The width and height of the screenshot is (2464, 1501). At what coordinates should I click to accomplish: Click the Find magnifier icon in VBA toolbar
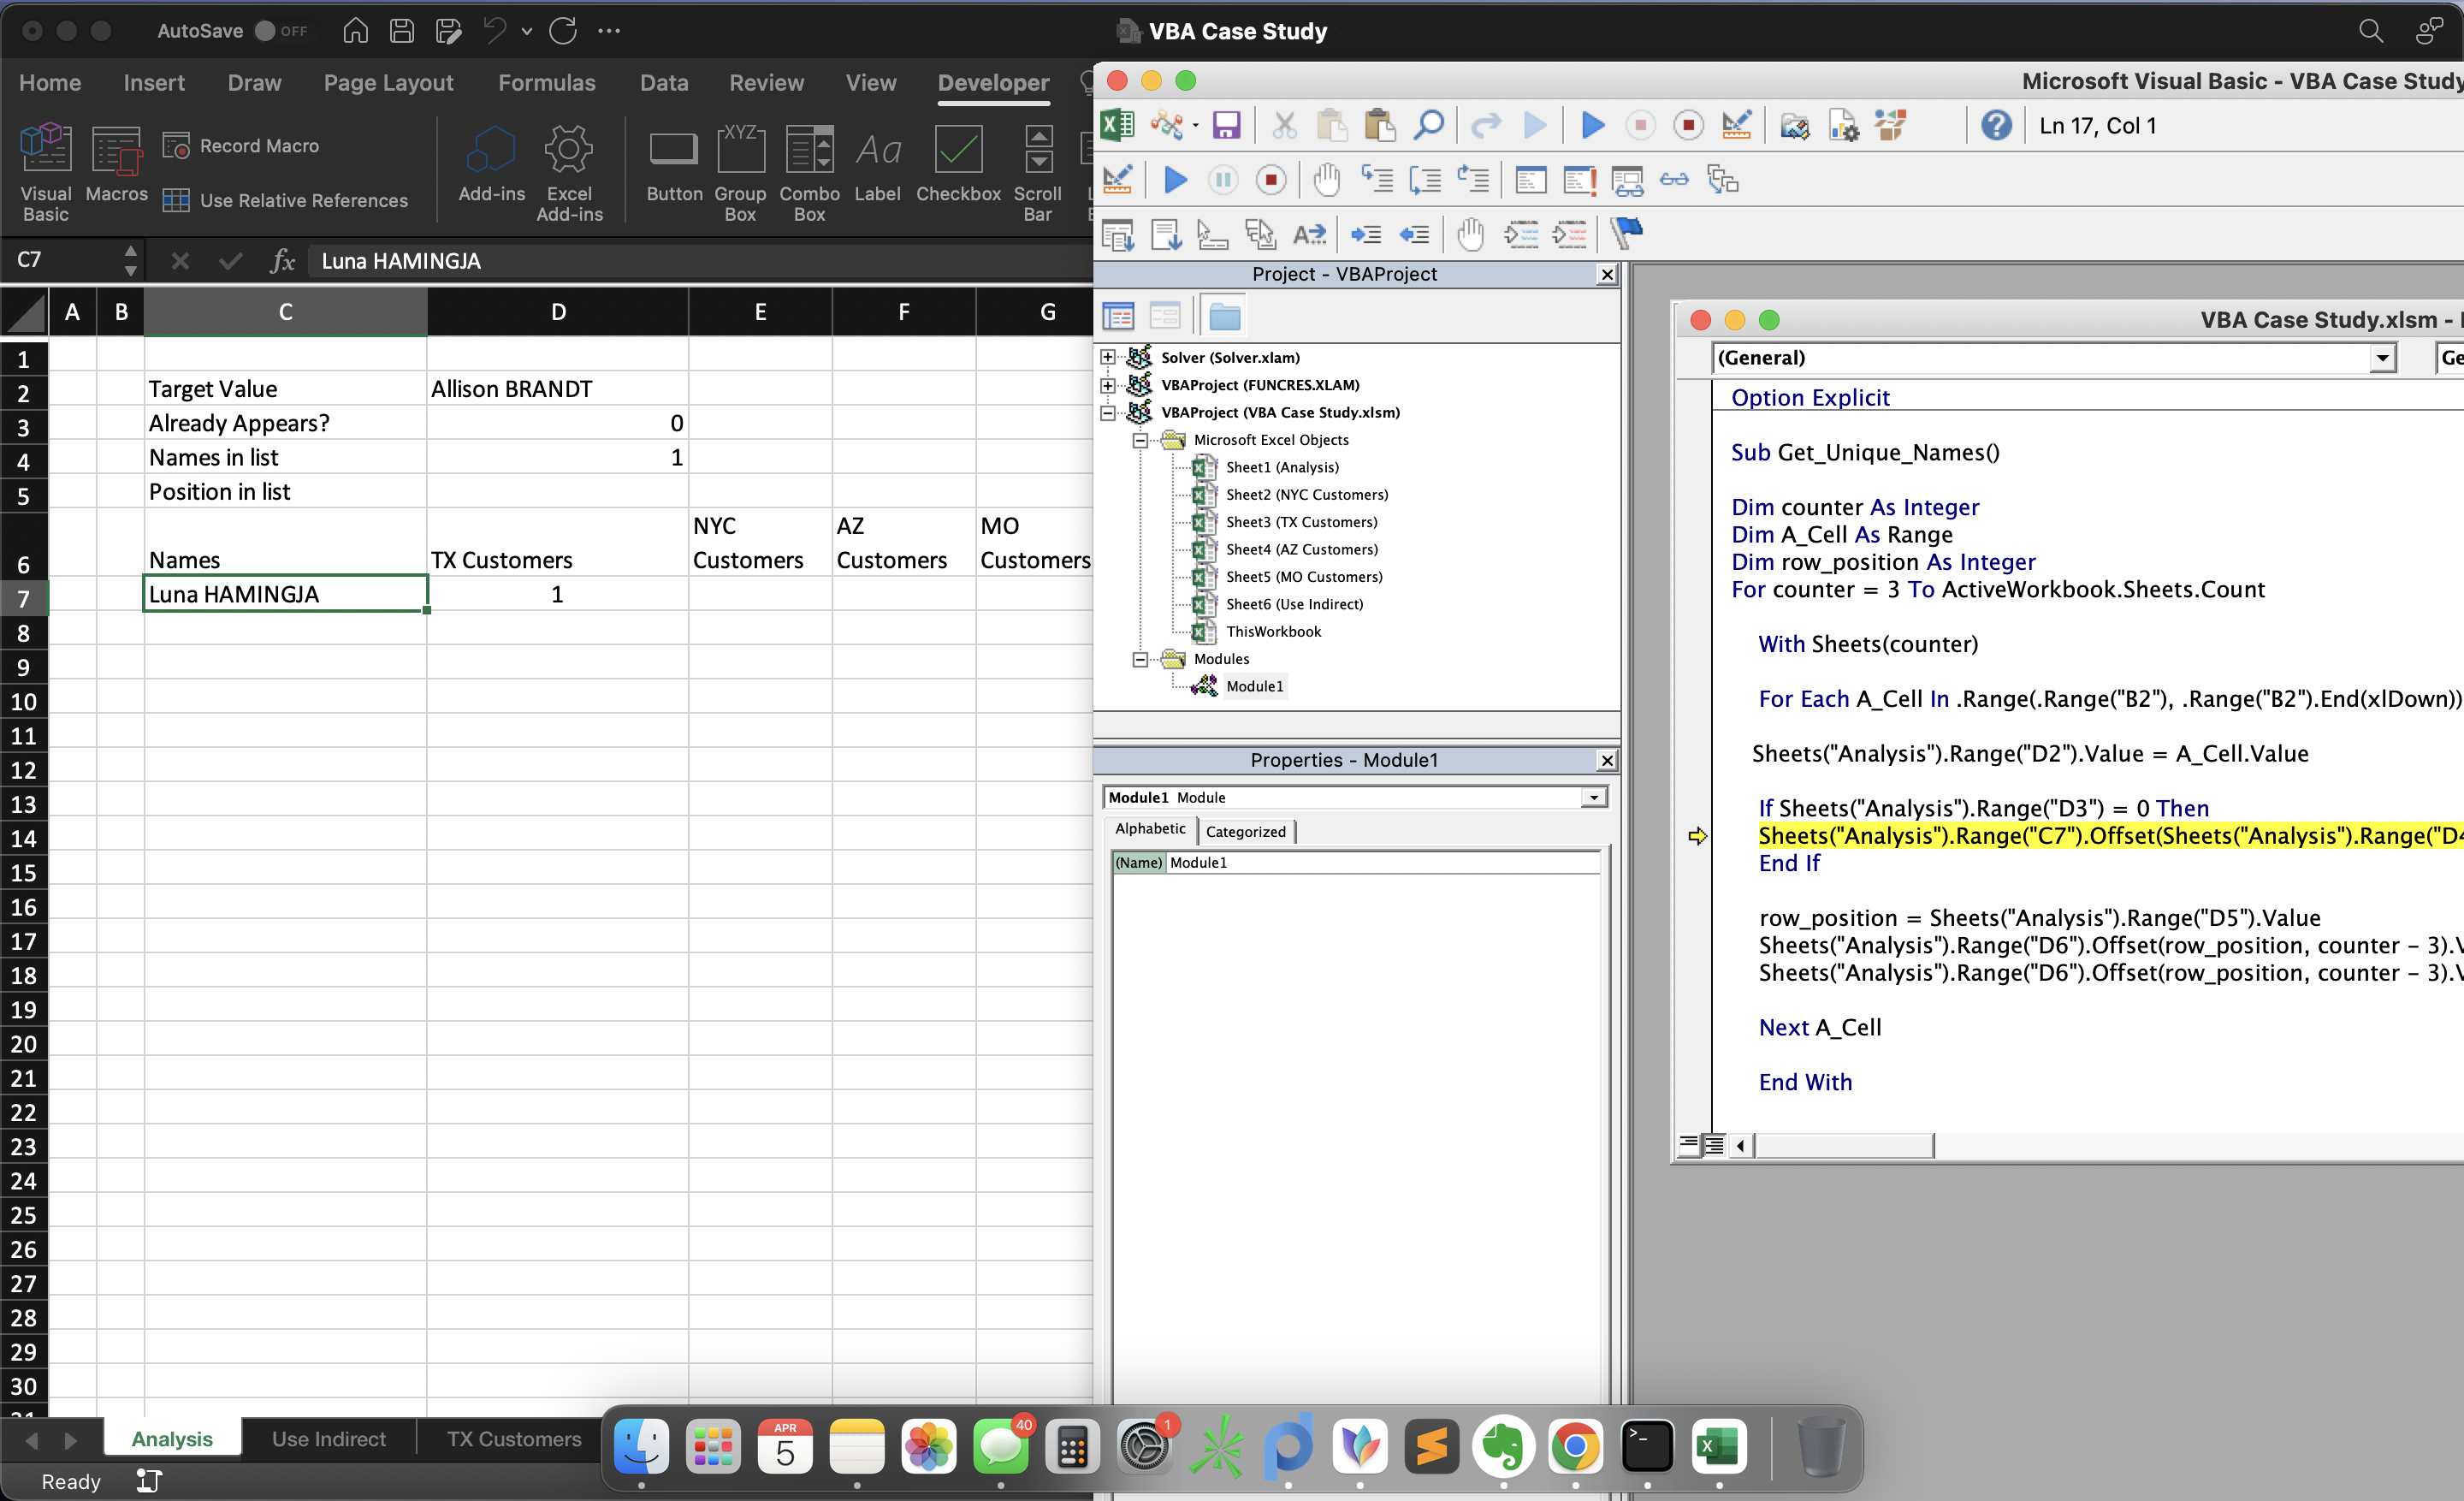(x=1428, y=126)
